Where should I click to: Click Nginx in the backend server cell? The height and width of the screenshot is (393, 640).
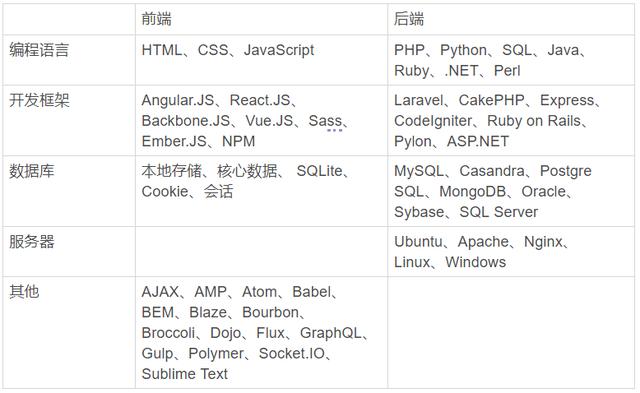pyautogui.click(x=543, y=242)
